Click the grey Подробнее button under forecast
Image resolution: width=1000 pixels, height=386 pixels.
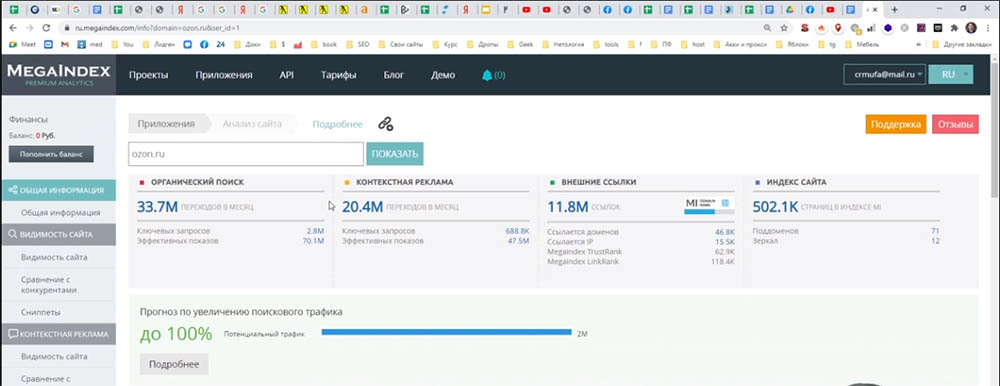(174, 364)
